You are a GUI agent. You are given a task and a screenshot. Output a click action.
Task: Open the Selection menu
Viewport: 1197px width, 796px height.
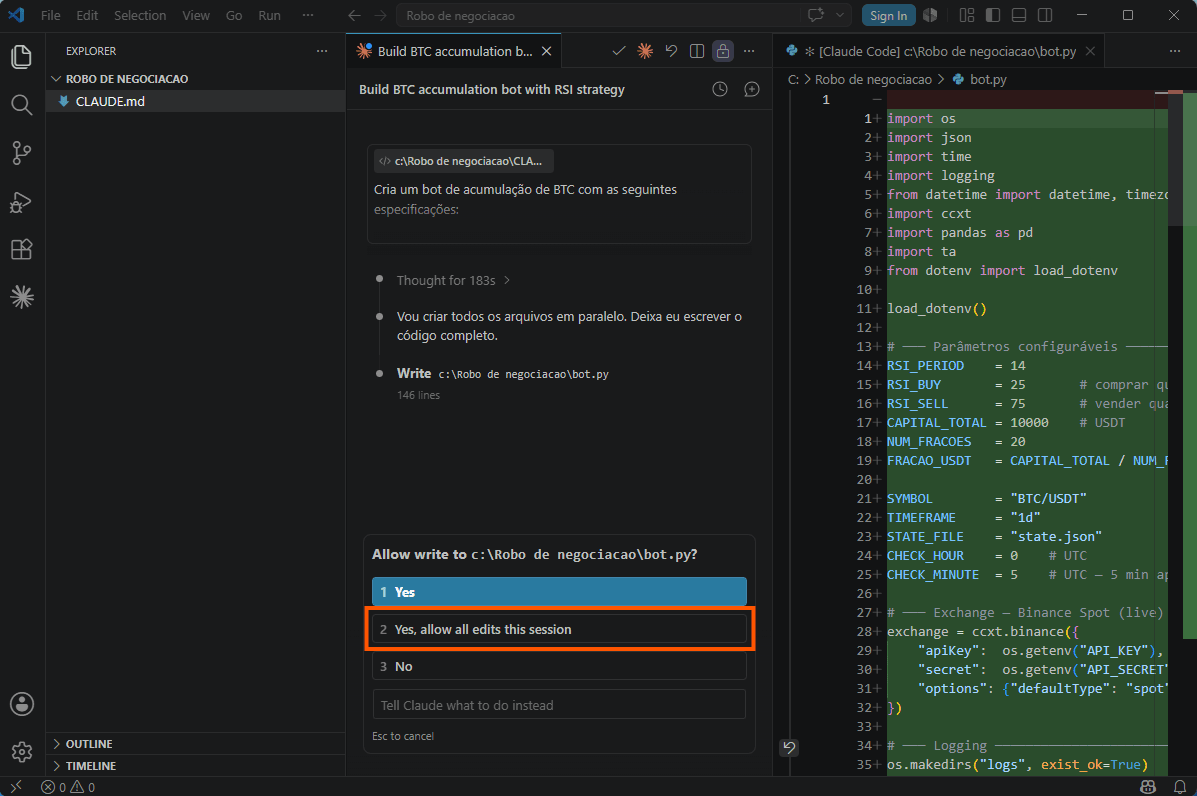pos(140,15)
